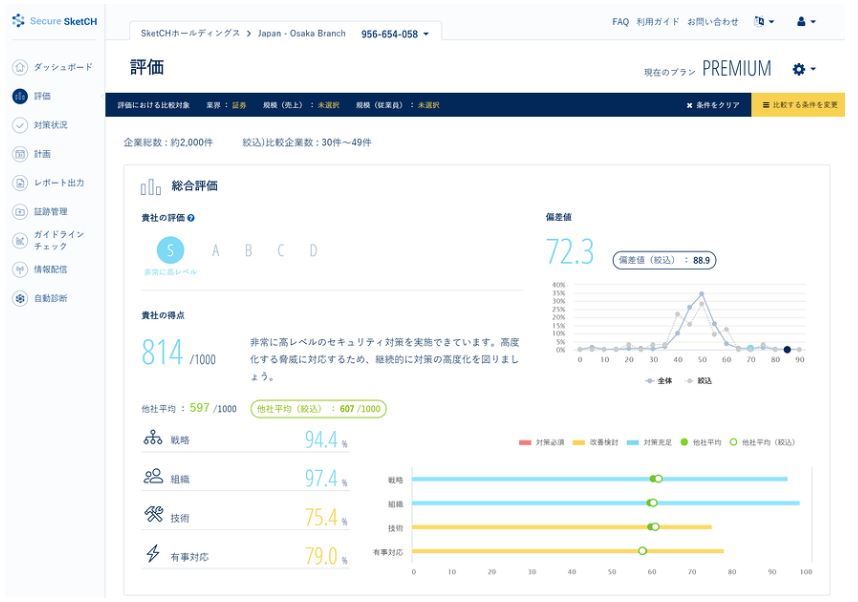Screen dimensions: 858x602
Task: Click the 証跡管理 folder icon
Action: [19, 212]
